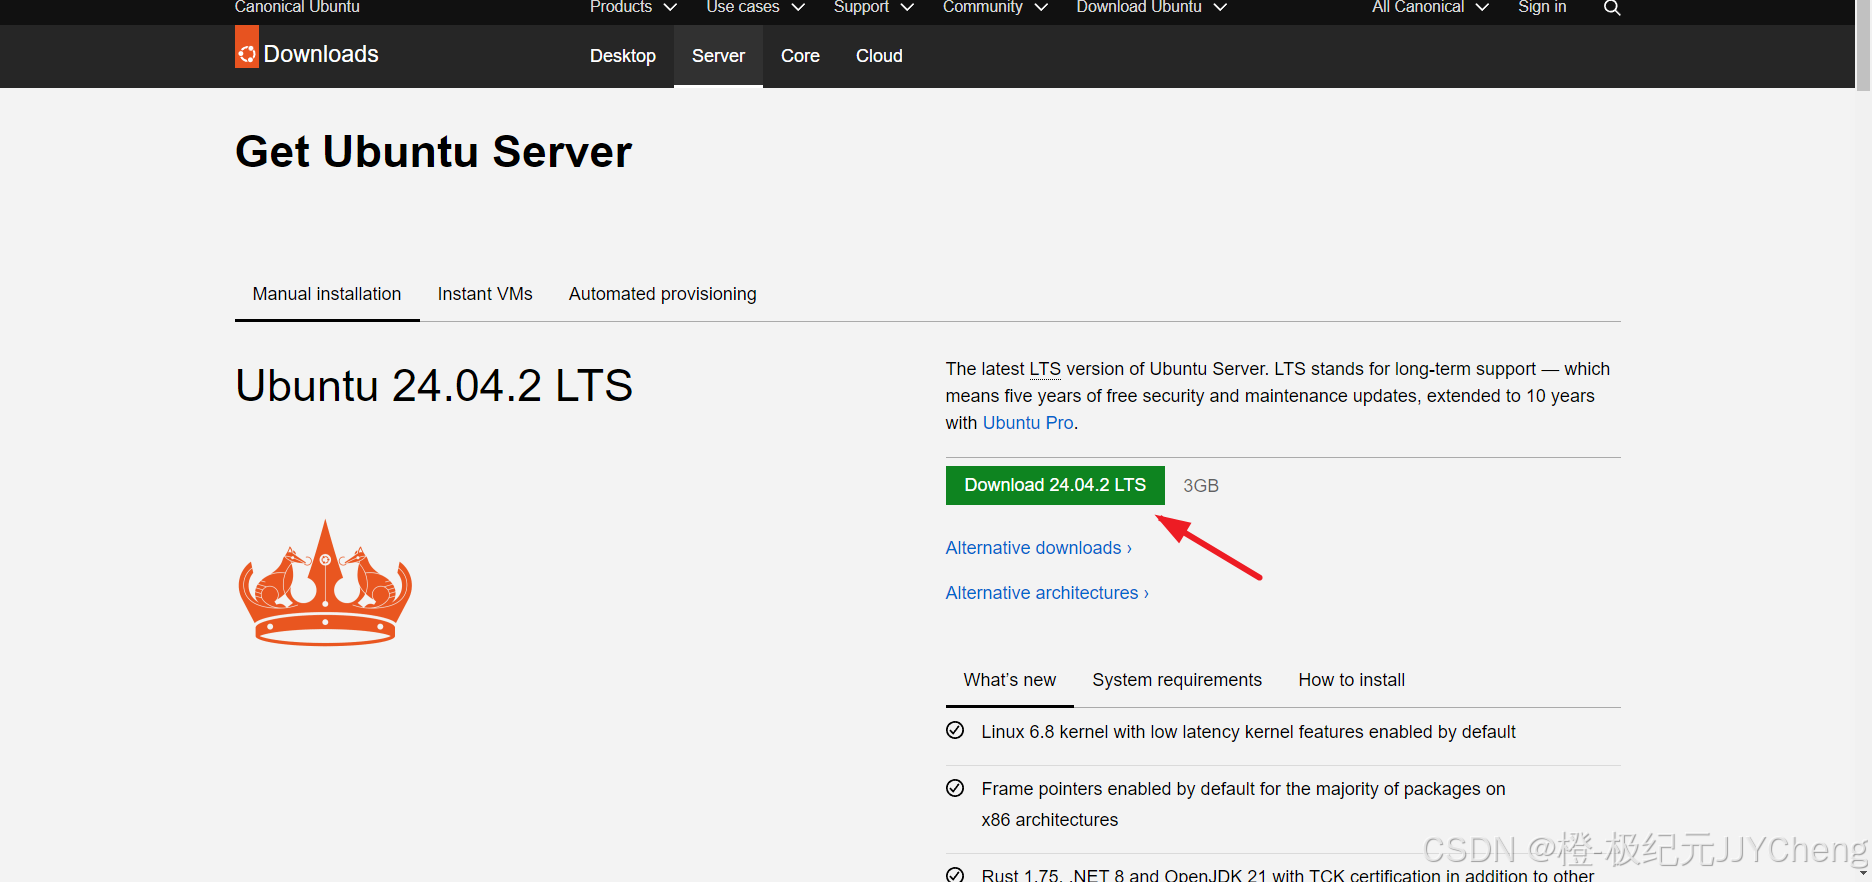This screenshot has width=1872, height=882.
Task: Go to the Cloud downloads tab
Action: pyautogui.click(x=879, y=56)
